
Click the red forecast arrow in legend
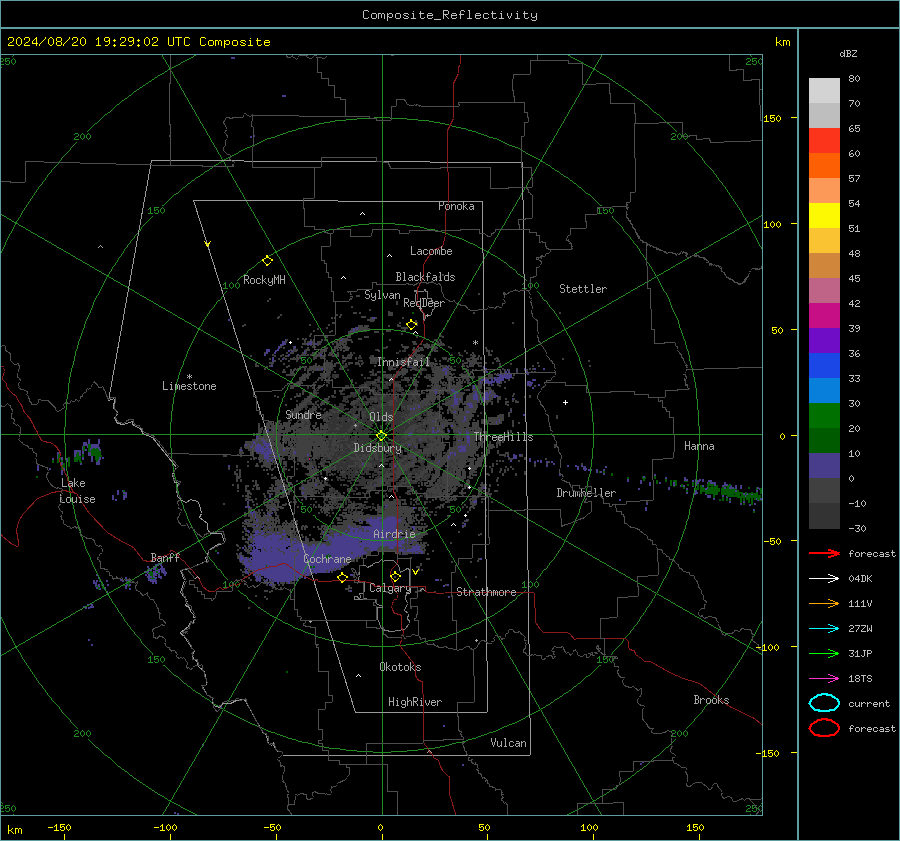pyautogui.click(x=824, y=553)
